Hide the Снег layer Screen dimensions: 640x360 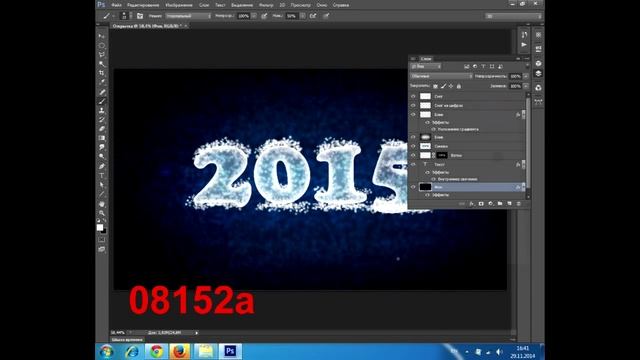[413, 96]
